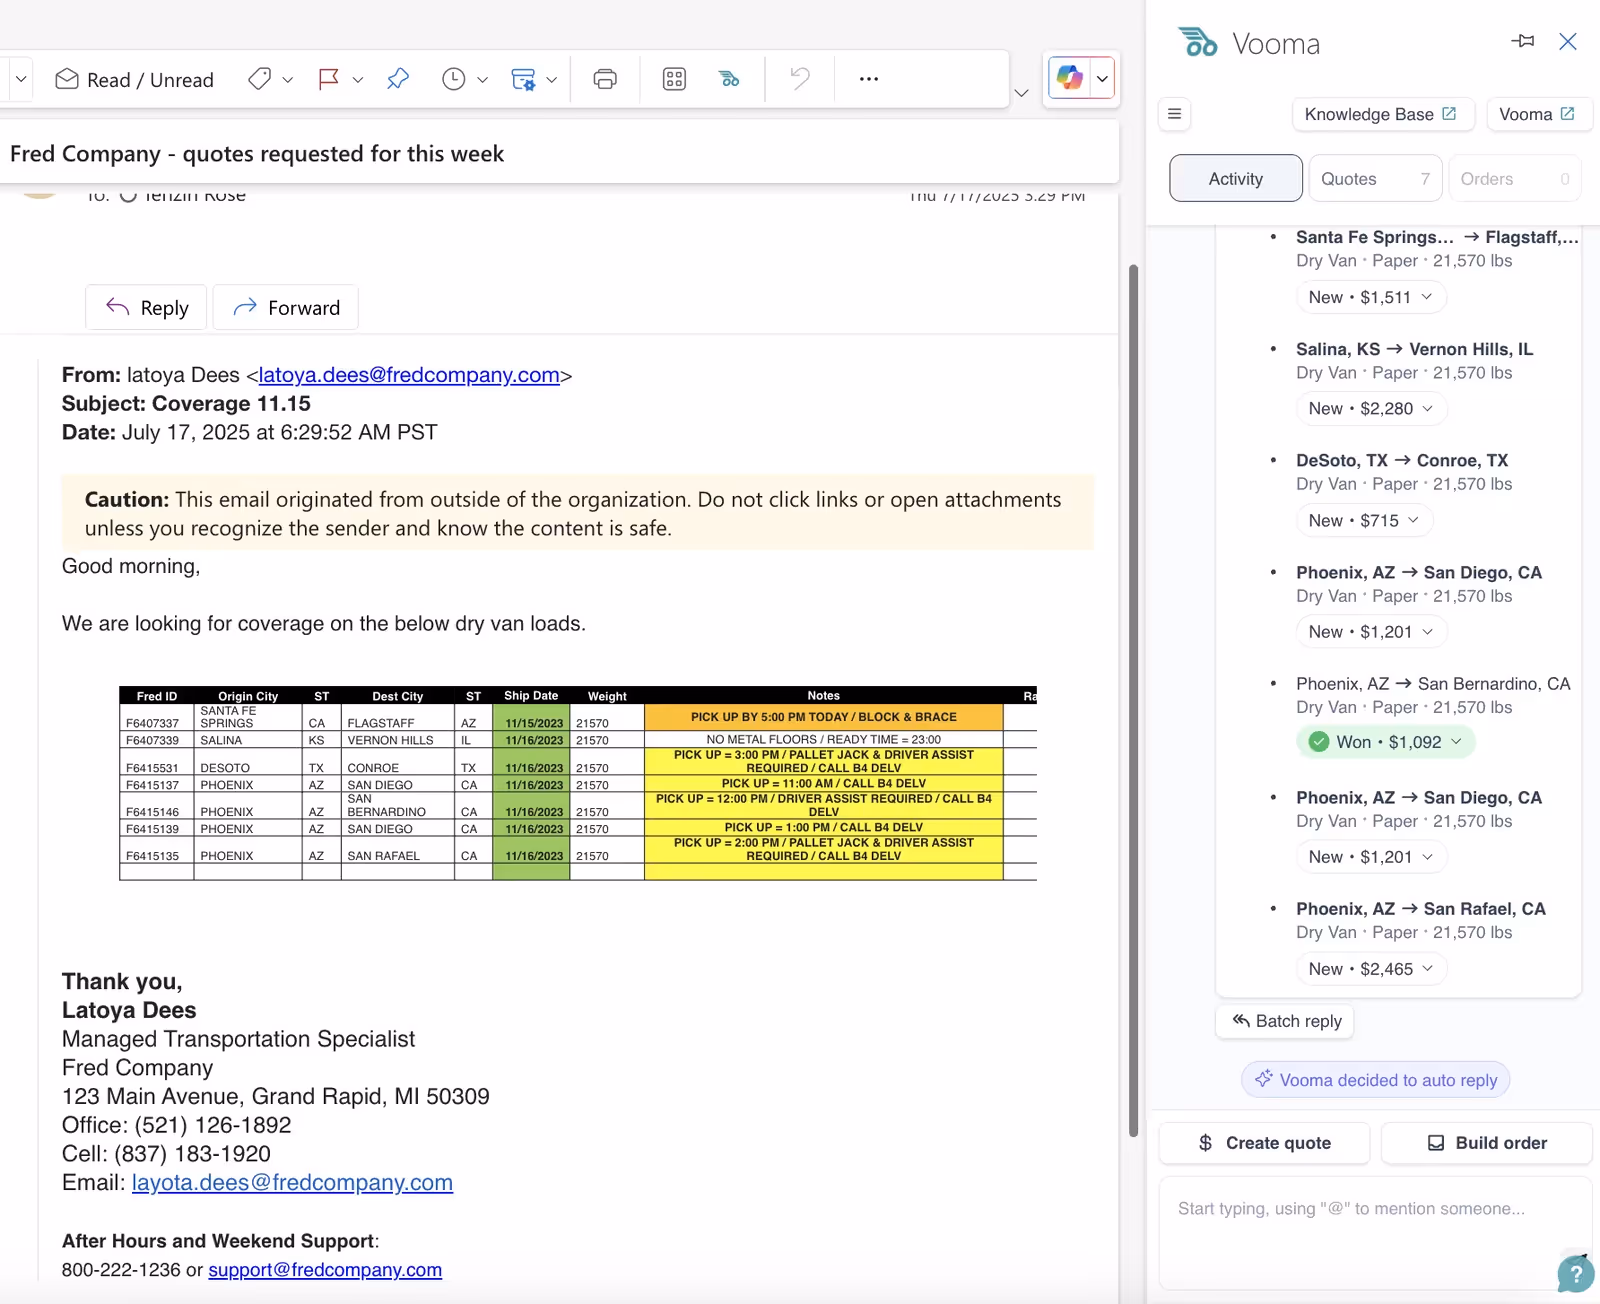This screenshot has height=1304, width=1600.
Task: Open the flag options dropdown arrow
Action: click(x=358, y=80)
